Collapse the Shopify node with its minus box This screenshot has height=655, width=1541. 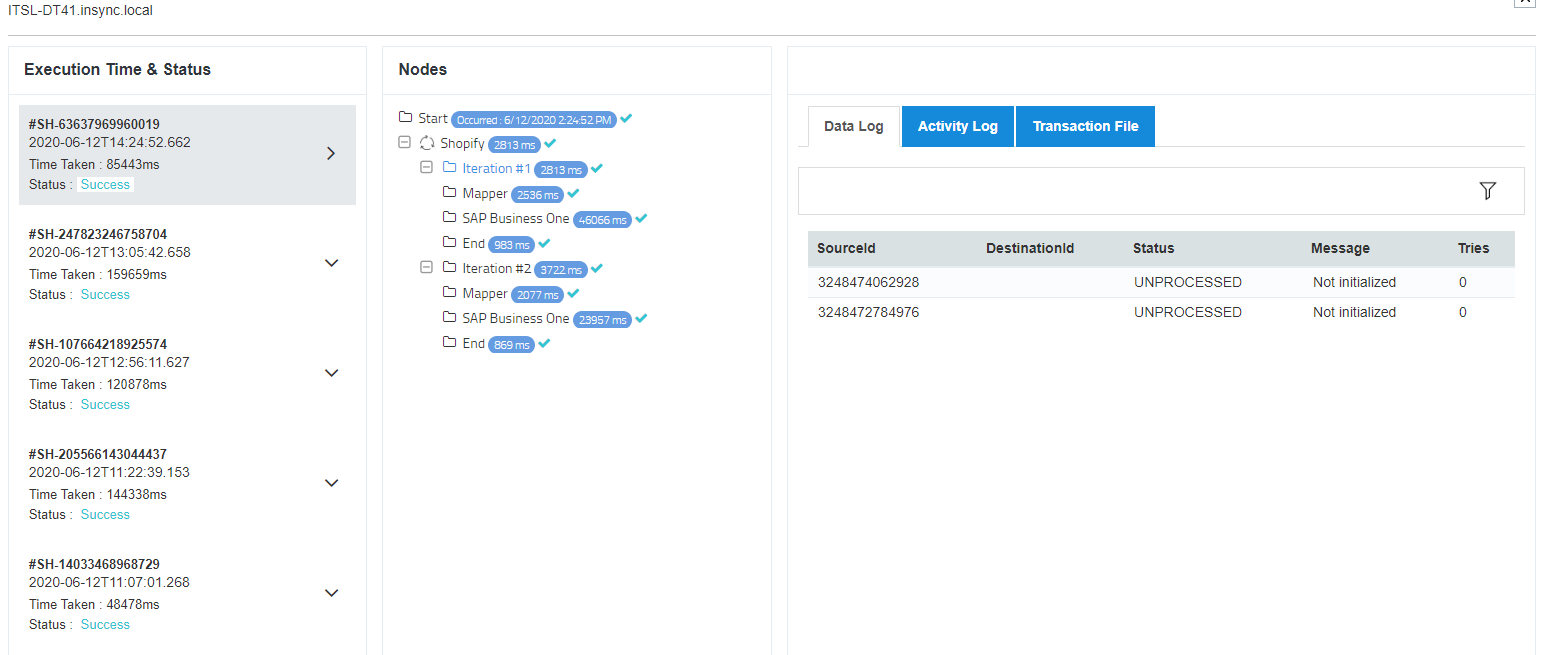click(404, 142)
